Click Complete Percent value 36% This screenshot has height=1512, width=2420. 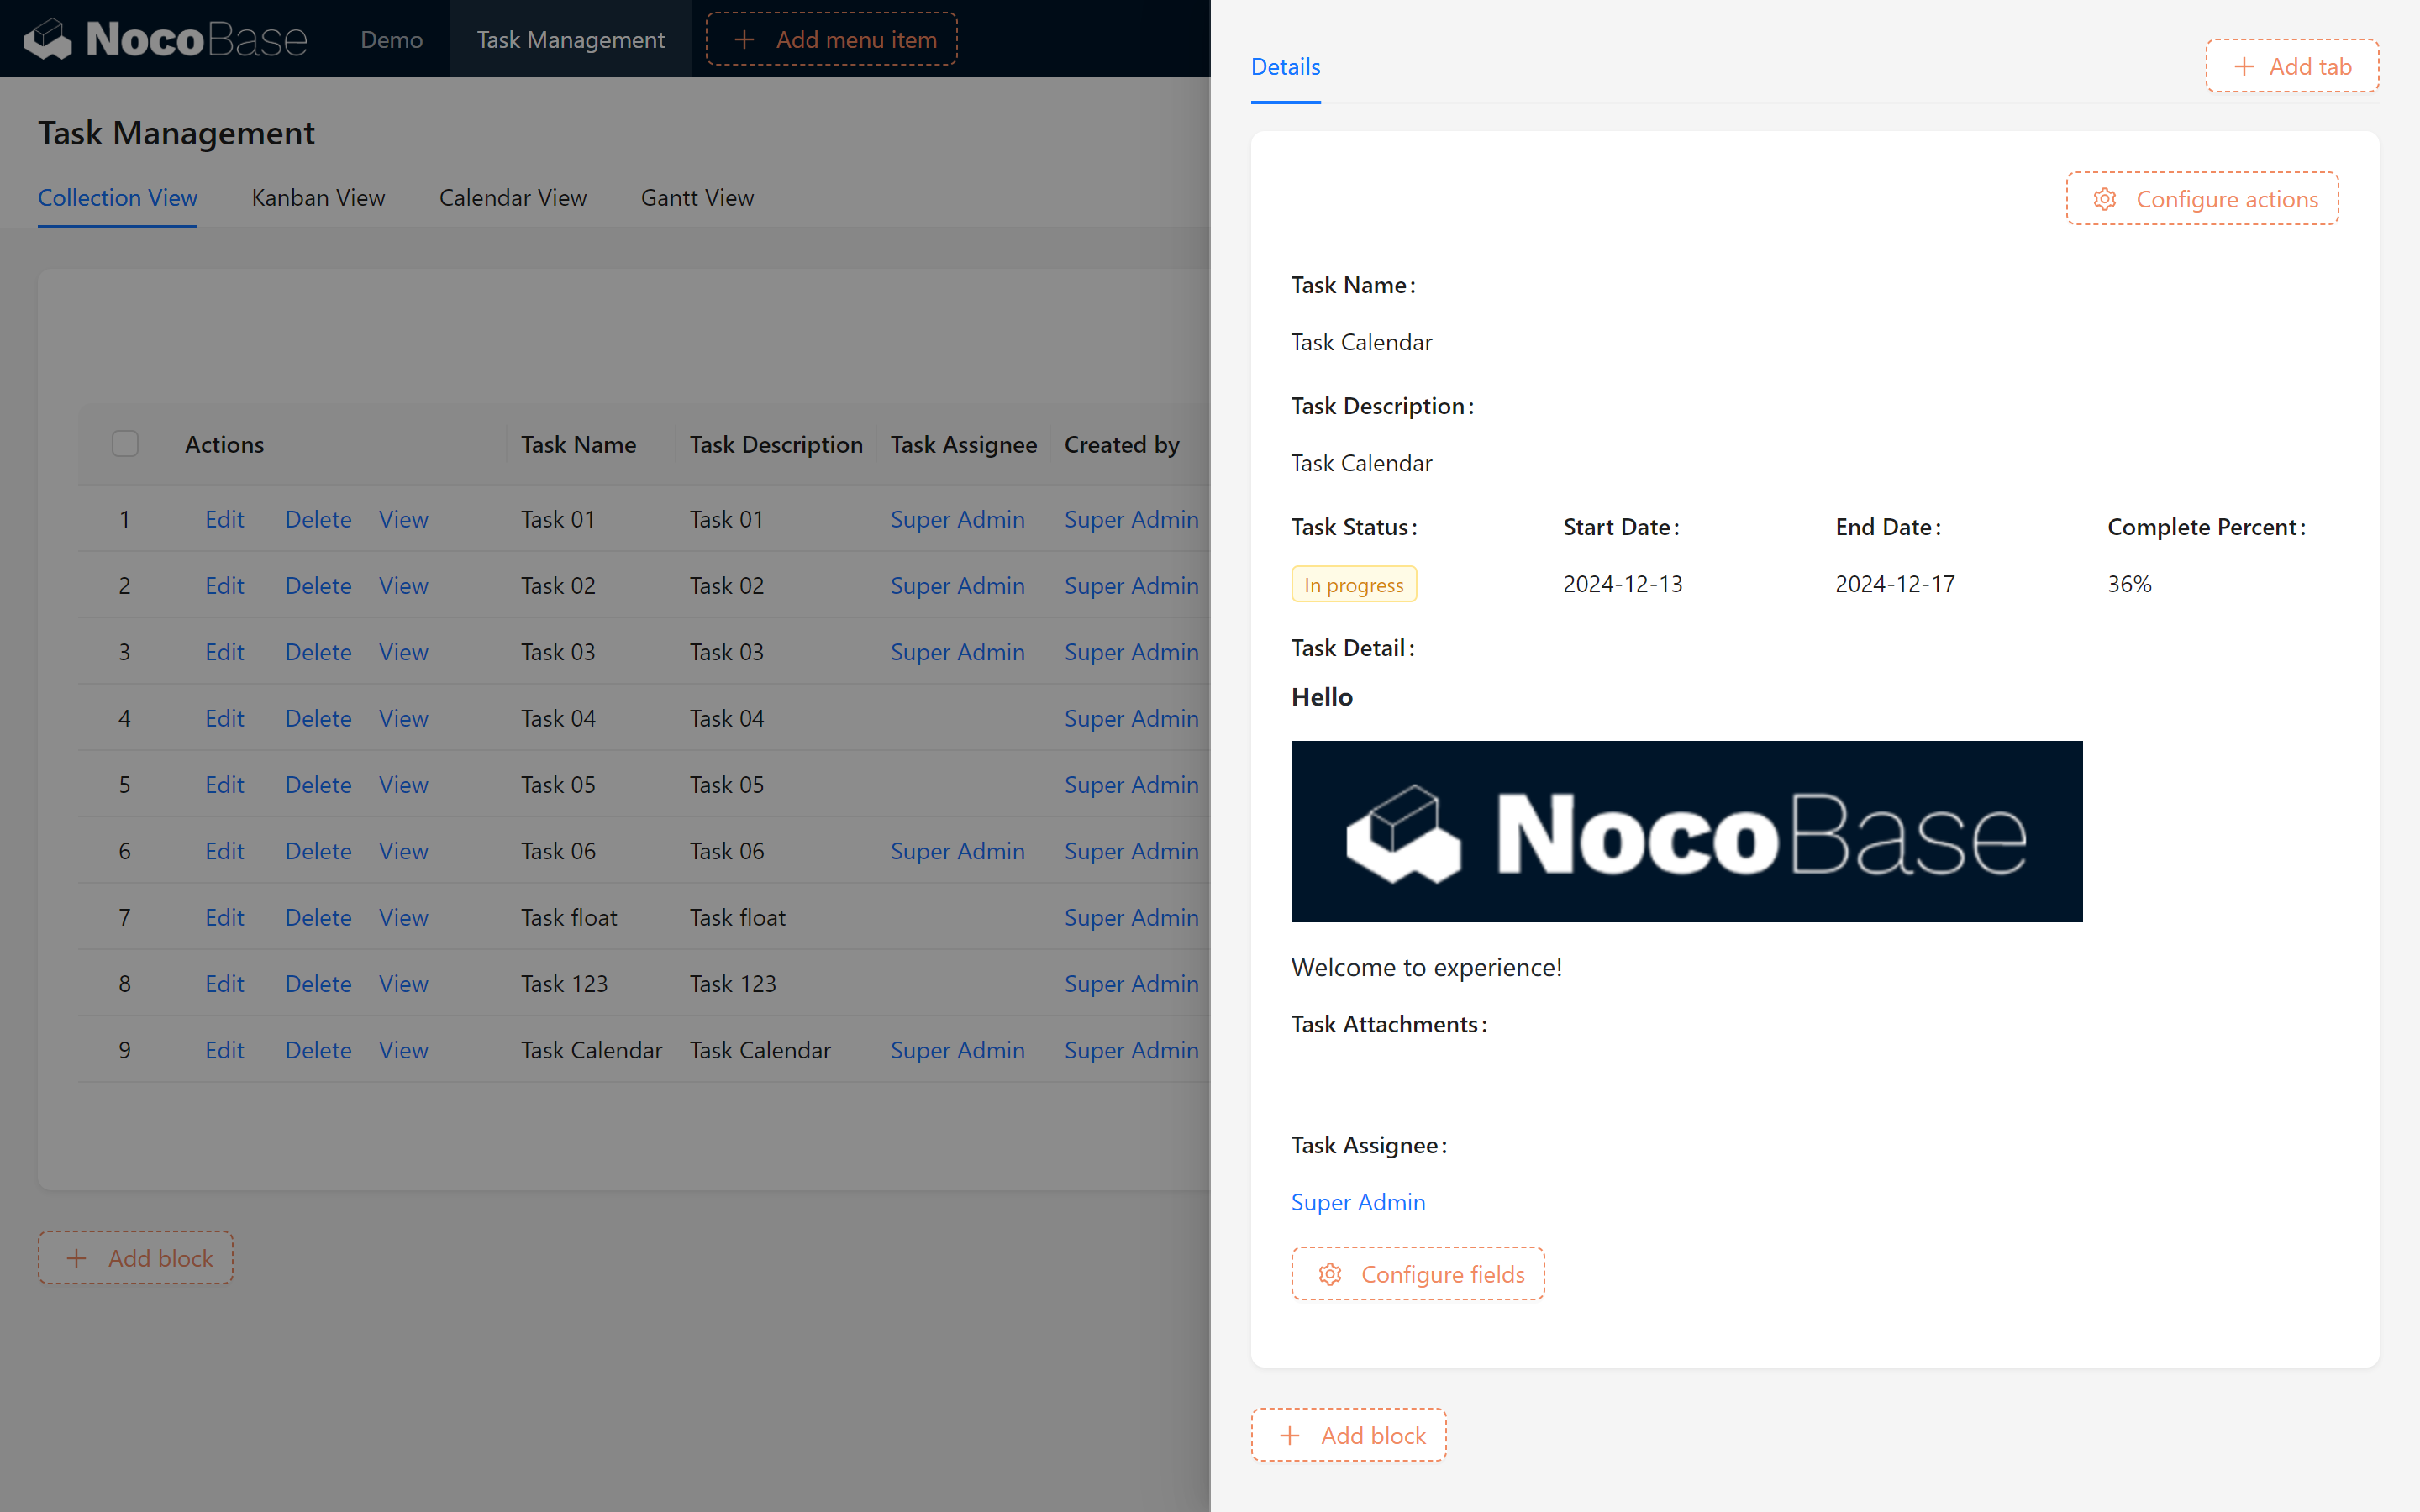[2129, 584]
